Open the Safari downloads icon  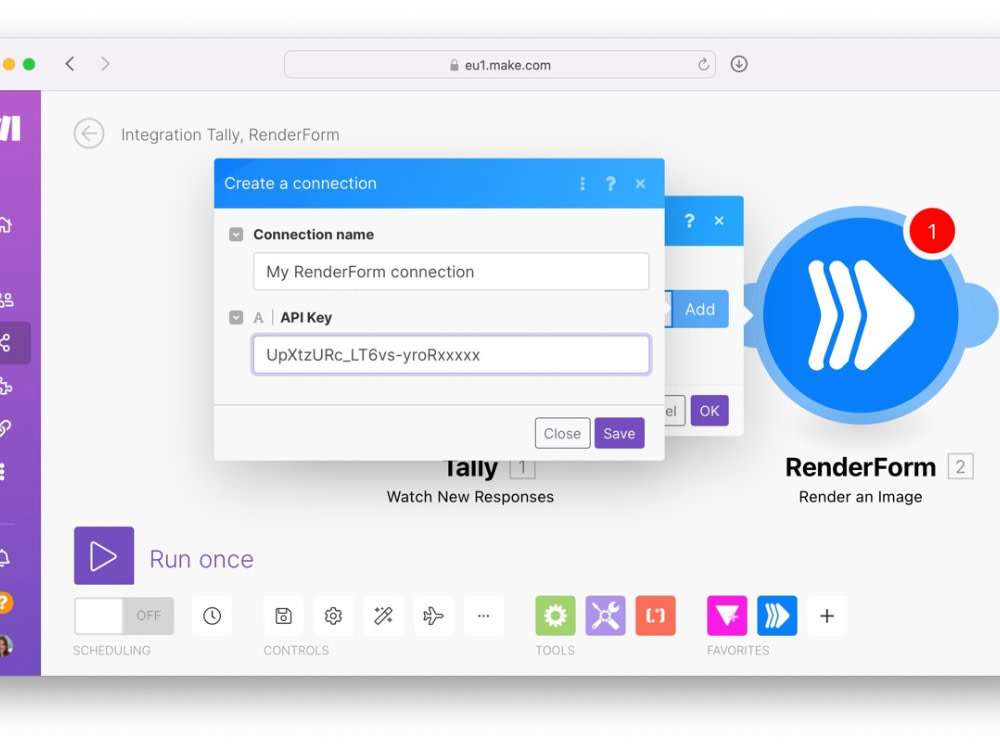click(739, 64)
